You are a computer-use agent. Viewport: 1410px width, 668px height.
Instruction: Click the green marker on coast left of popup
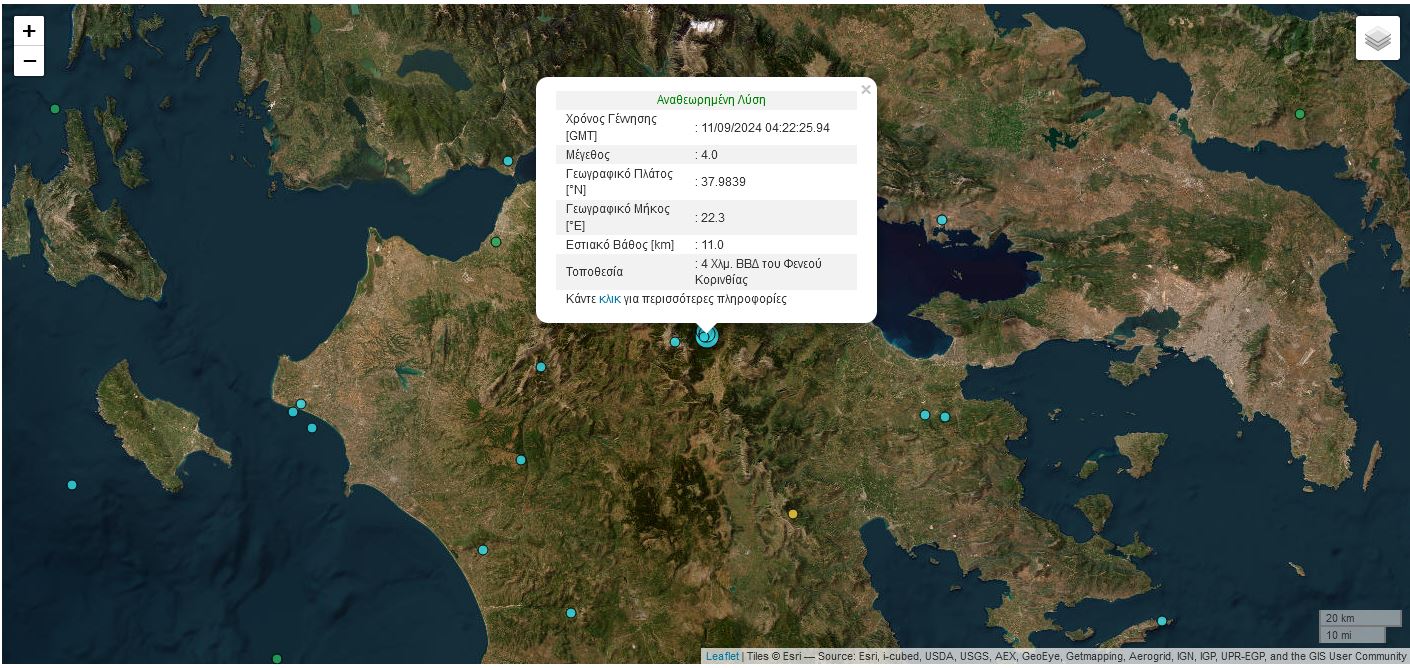tap(496, 242)
